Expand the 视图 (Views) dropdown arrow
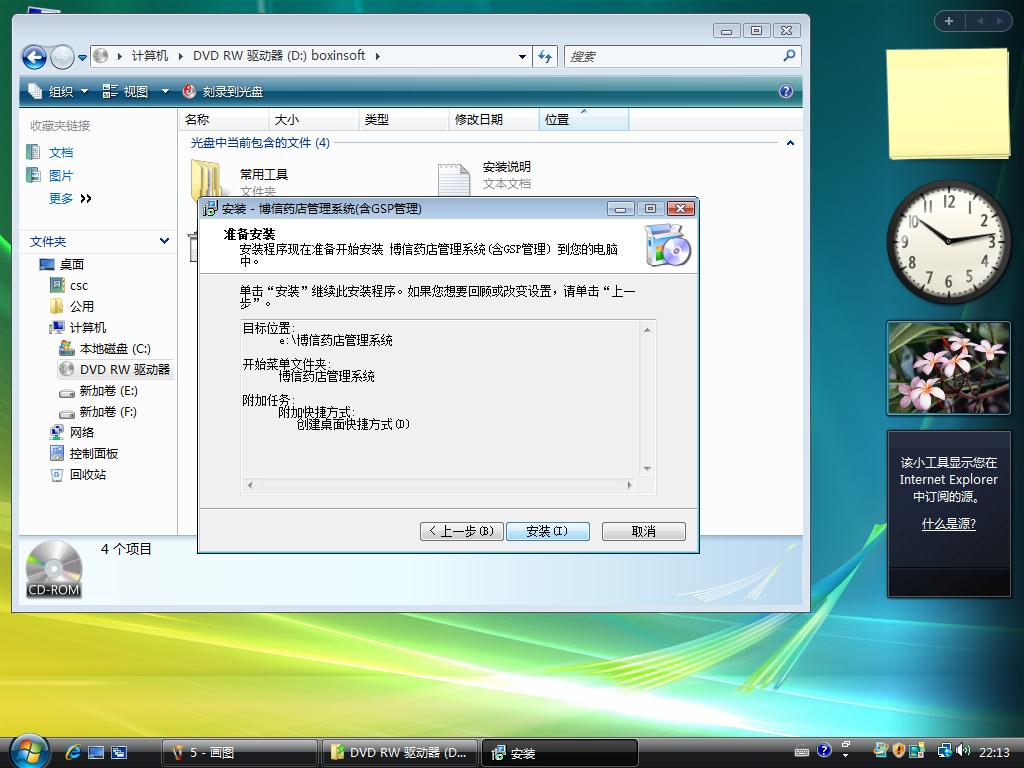 [166, 91]
